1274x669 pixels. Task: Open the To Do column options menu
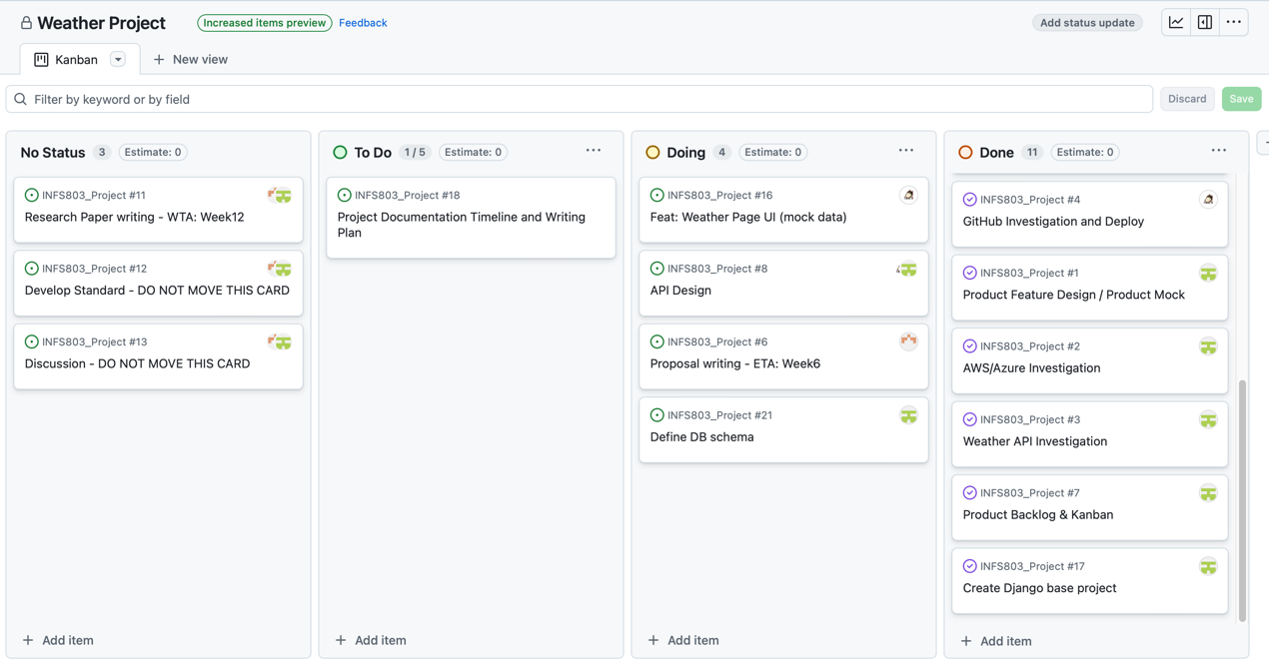pyautogui.click(x=593, y=151)
